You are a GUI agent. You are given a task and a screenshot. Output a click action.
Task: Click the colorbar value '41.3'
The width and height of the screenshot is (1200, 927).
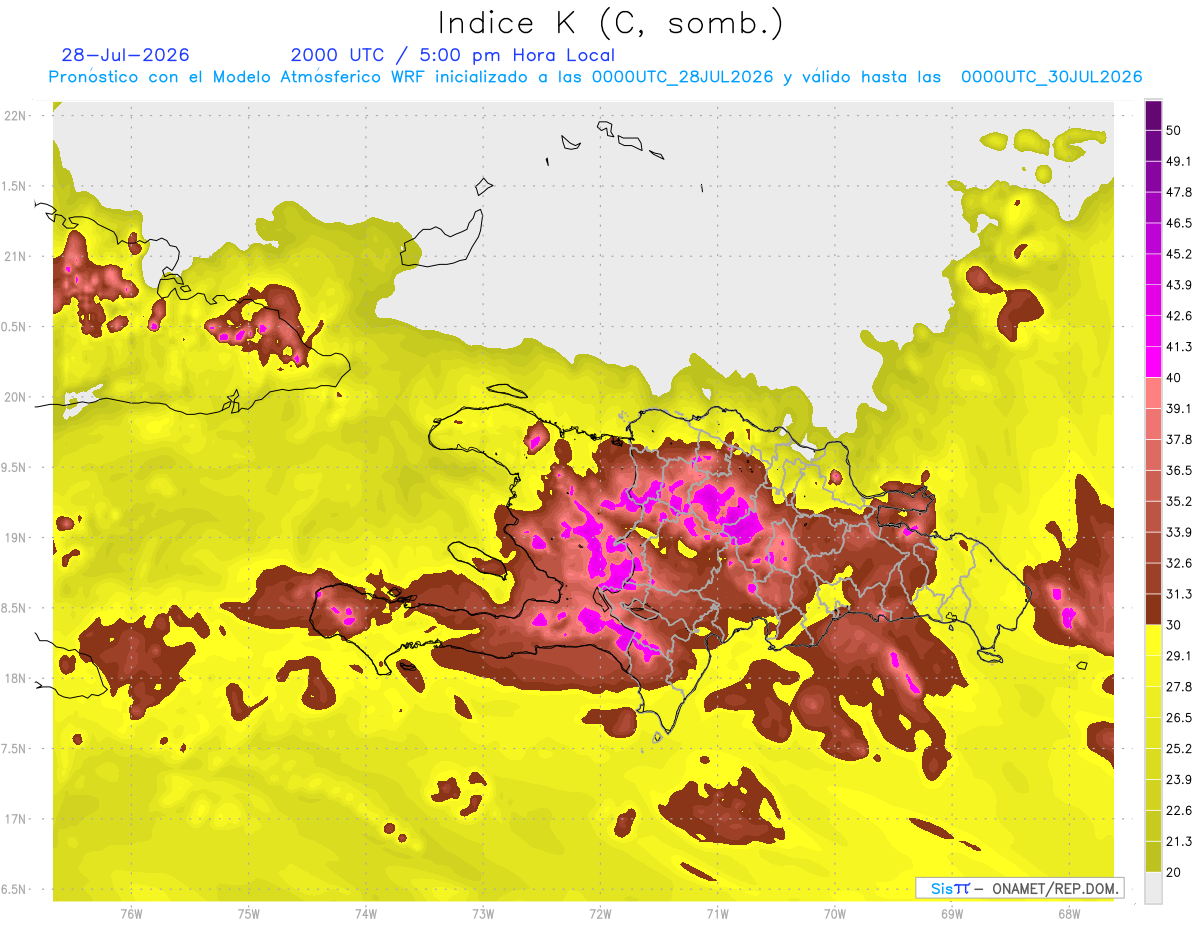1179,348
